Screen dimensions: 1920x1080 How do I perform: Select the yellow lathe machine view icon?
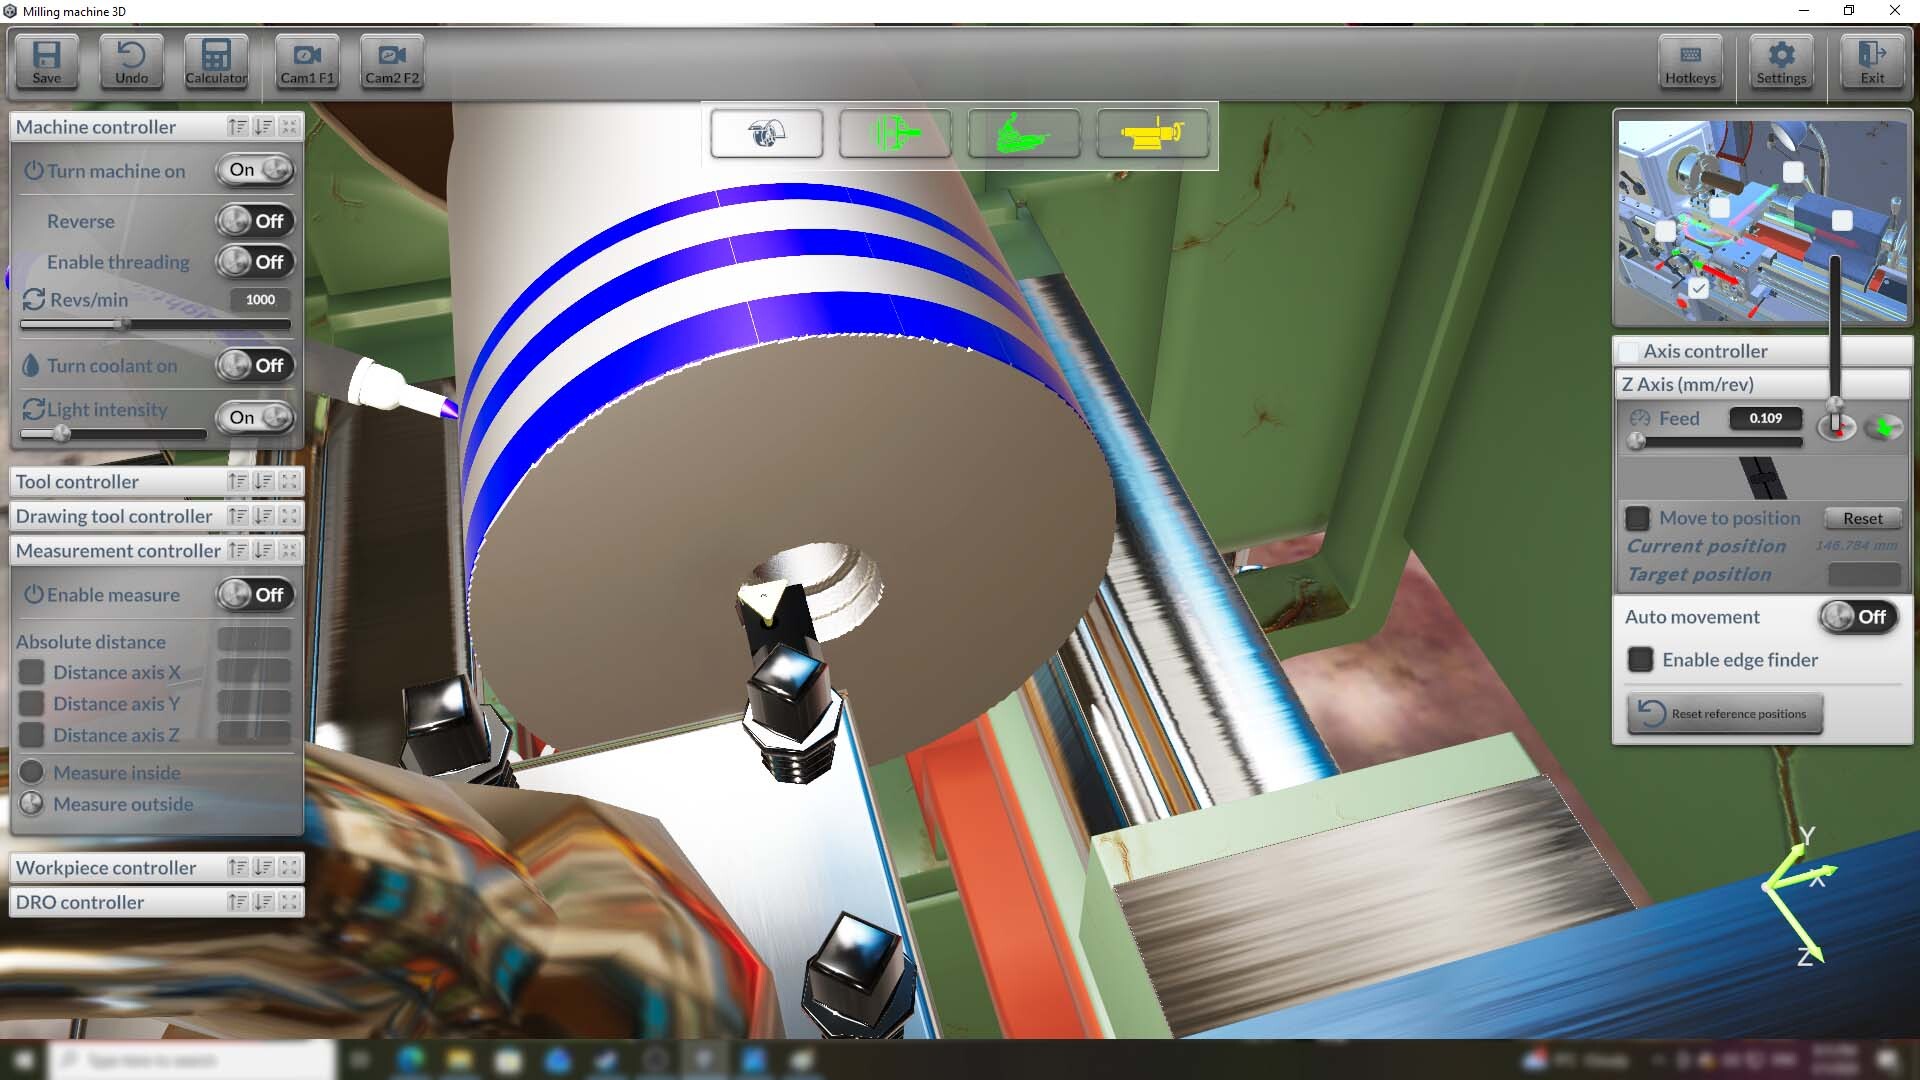coord(1153,133)
